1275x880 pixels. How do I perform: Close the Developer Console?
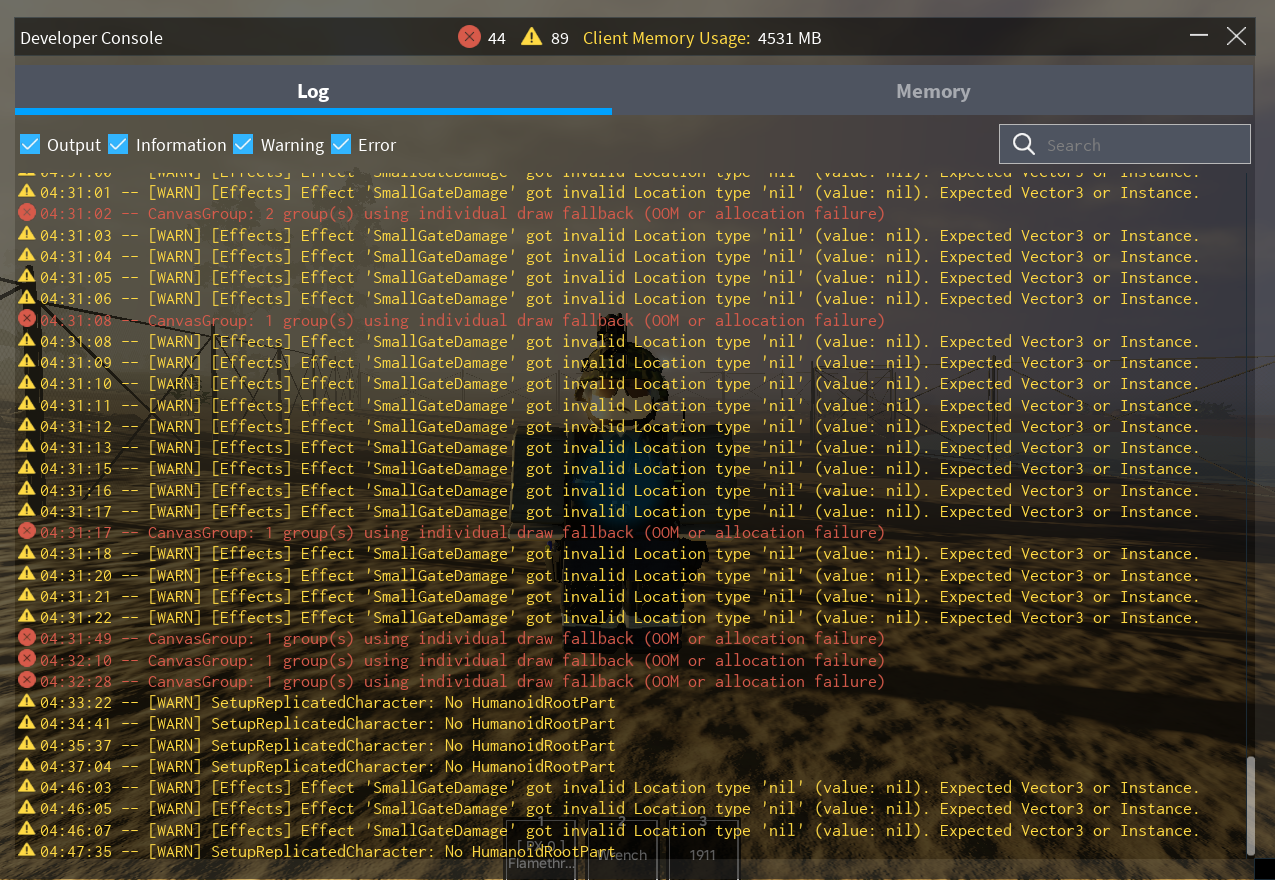(x=1236, y=37)
